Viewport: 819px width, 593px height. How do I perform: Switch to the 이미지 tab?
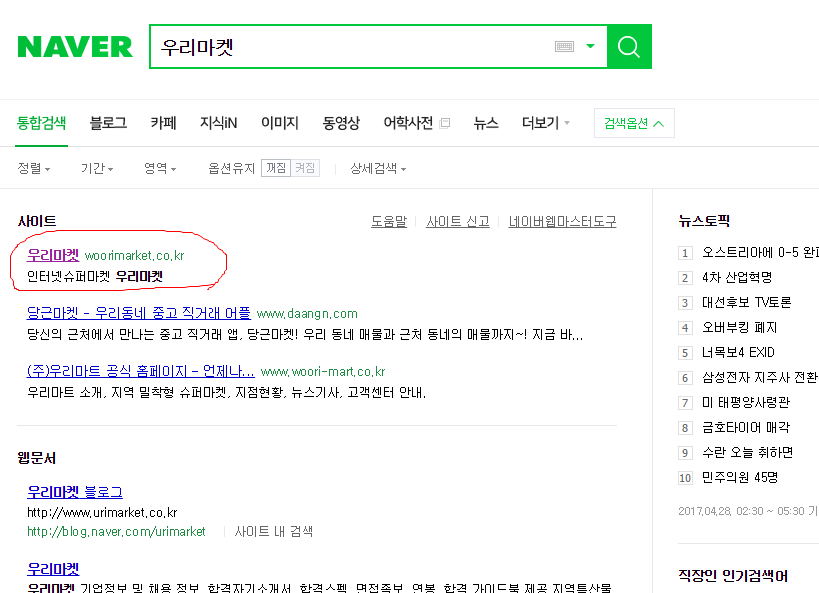tap(280, 123)
